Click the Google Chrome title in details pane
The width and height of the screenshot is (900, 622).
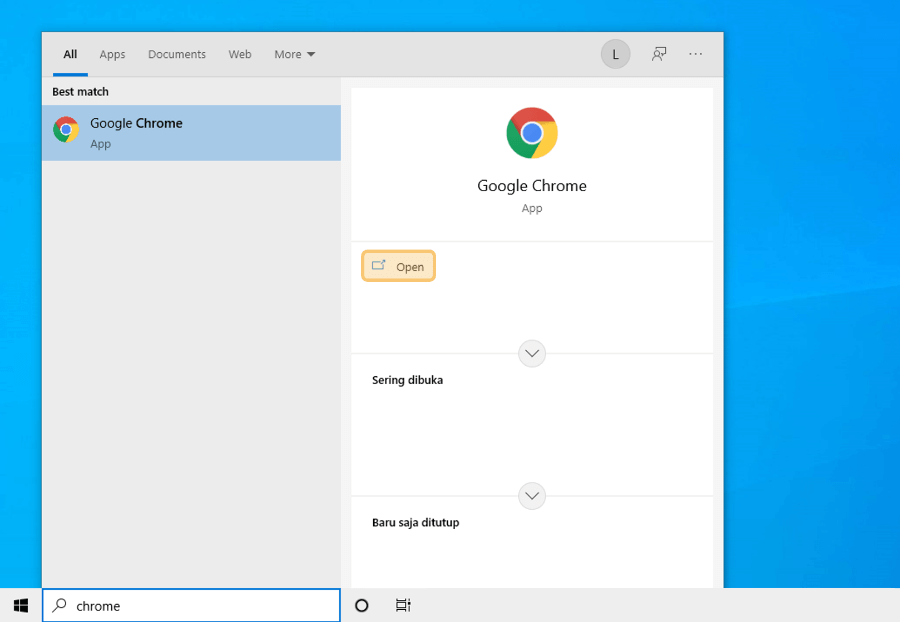click(532, 185)
